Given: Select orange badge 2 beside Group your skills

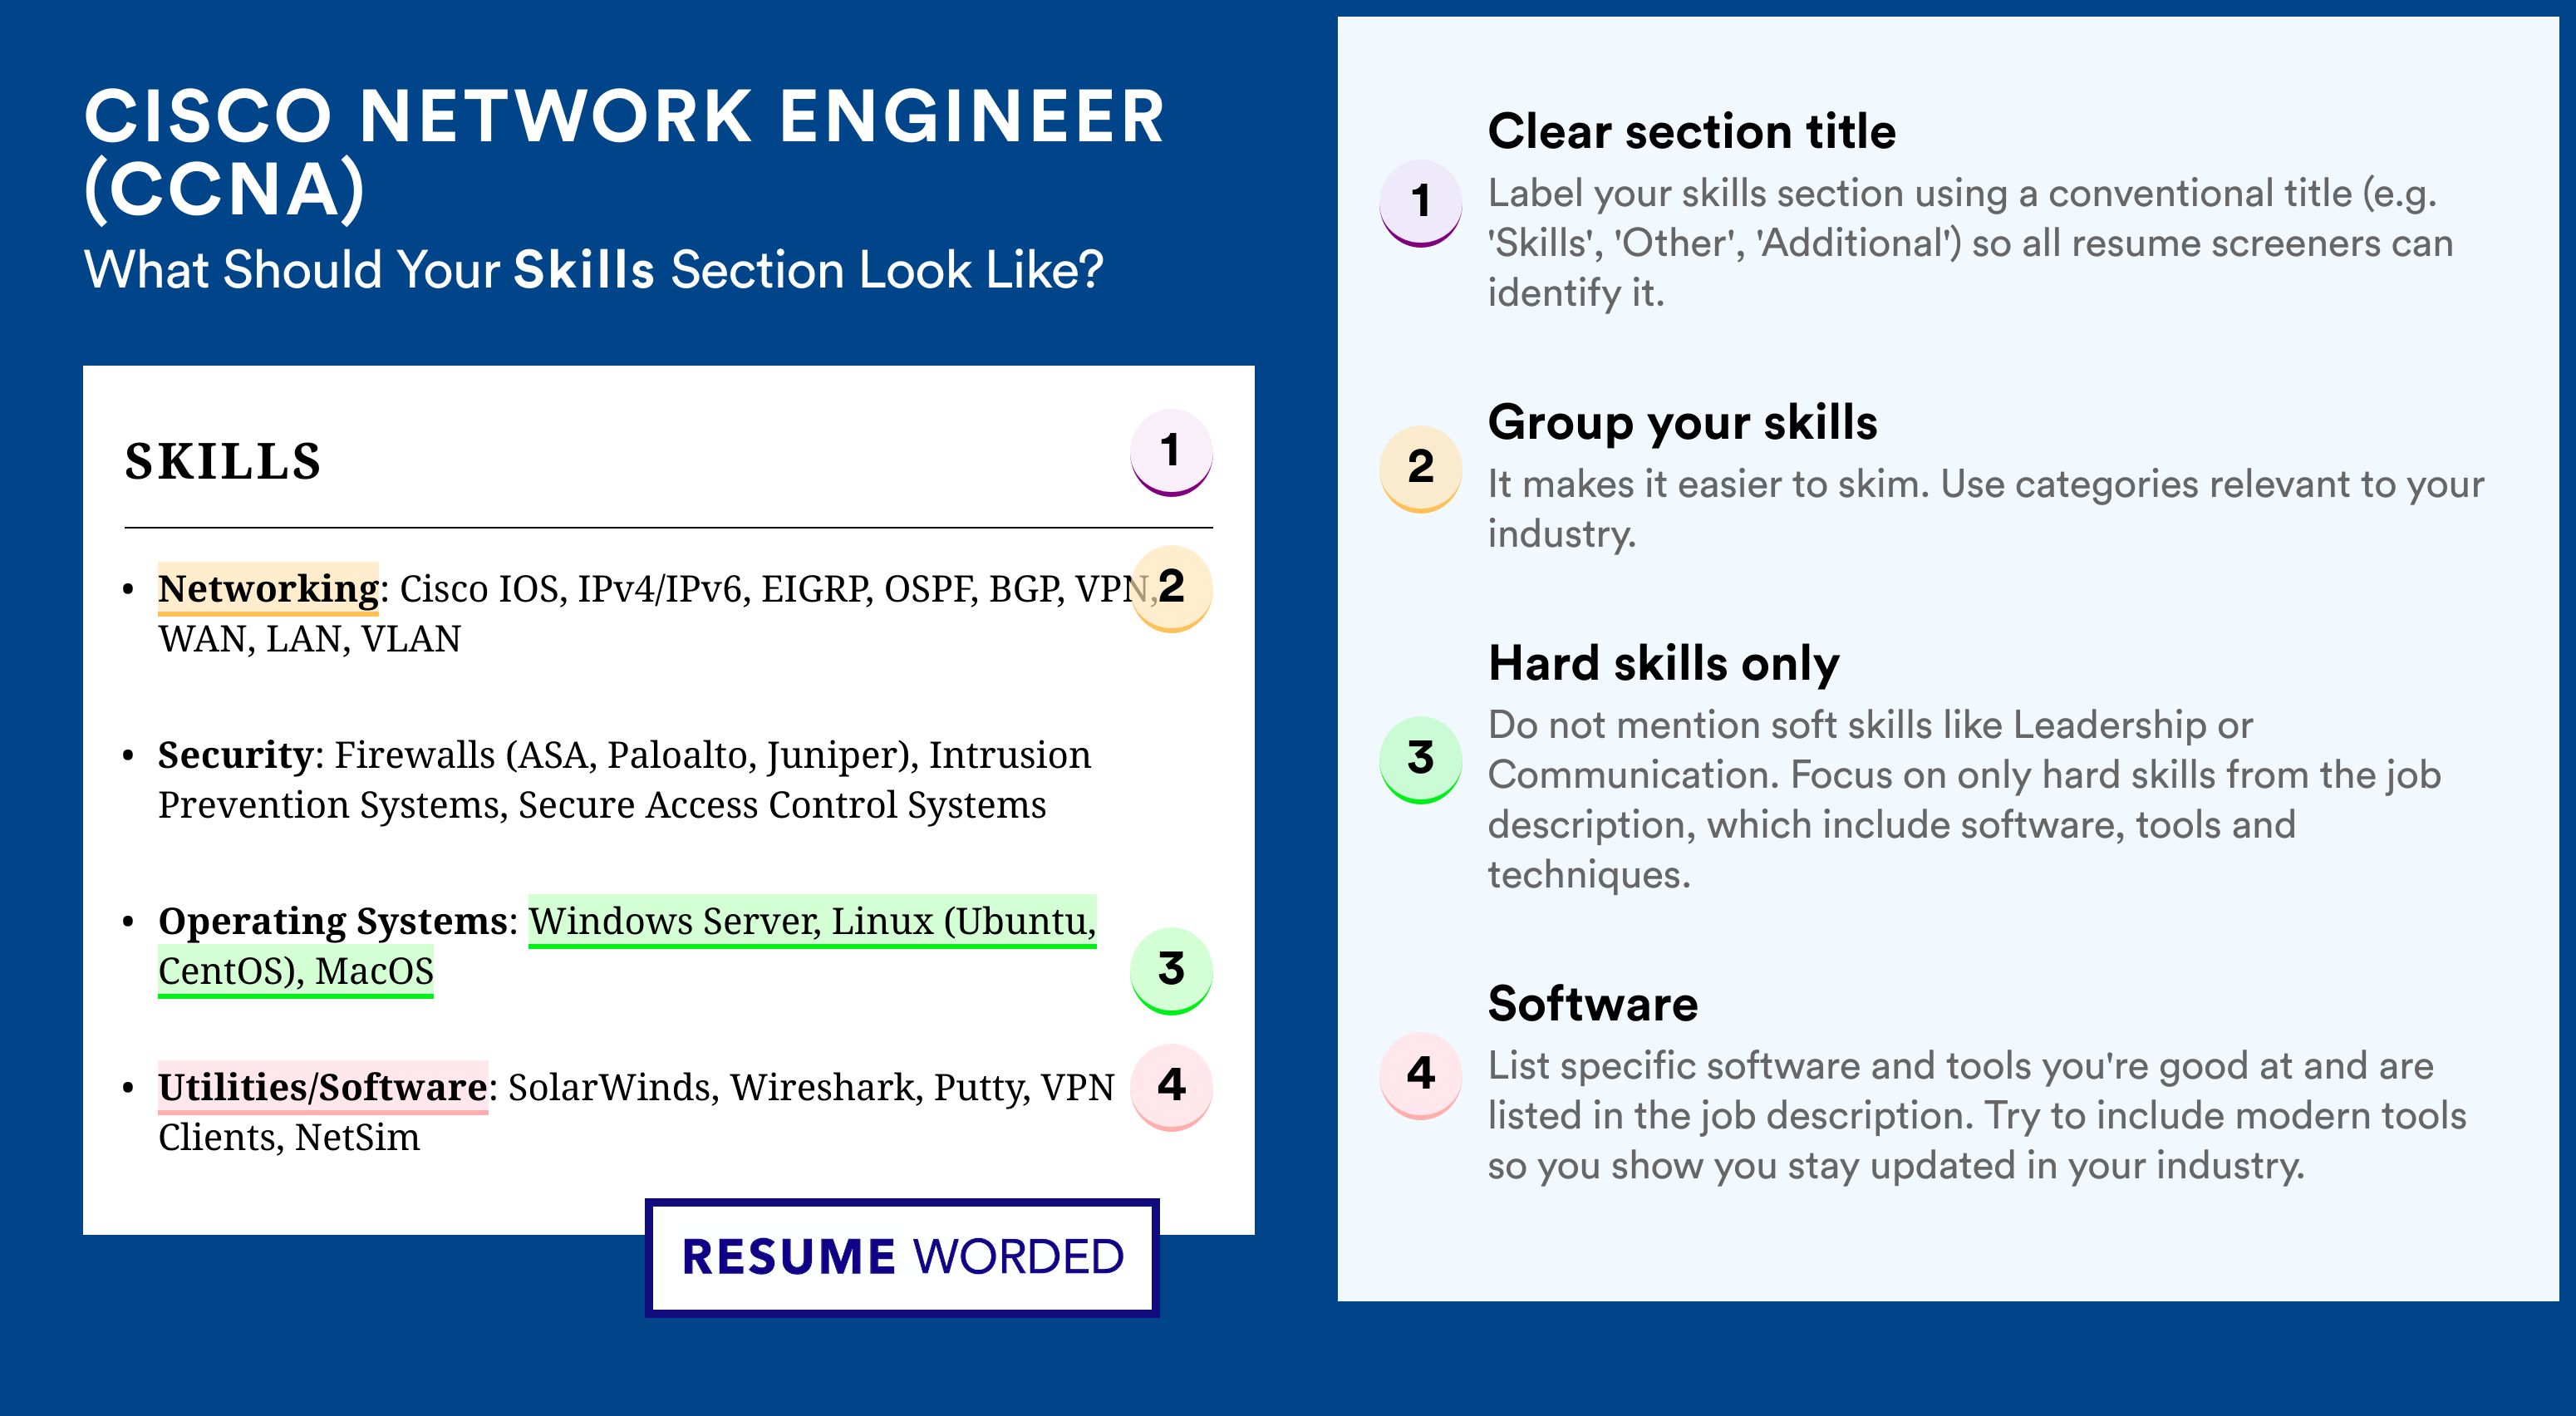Looking at the screenshot, I should pyautogui.click(x=1421, y=469).
